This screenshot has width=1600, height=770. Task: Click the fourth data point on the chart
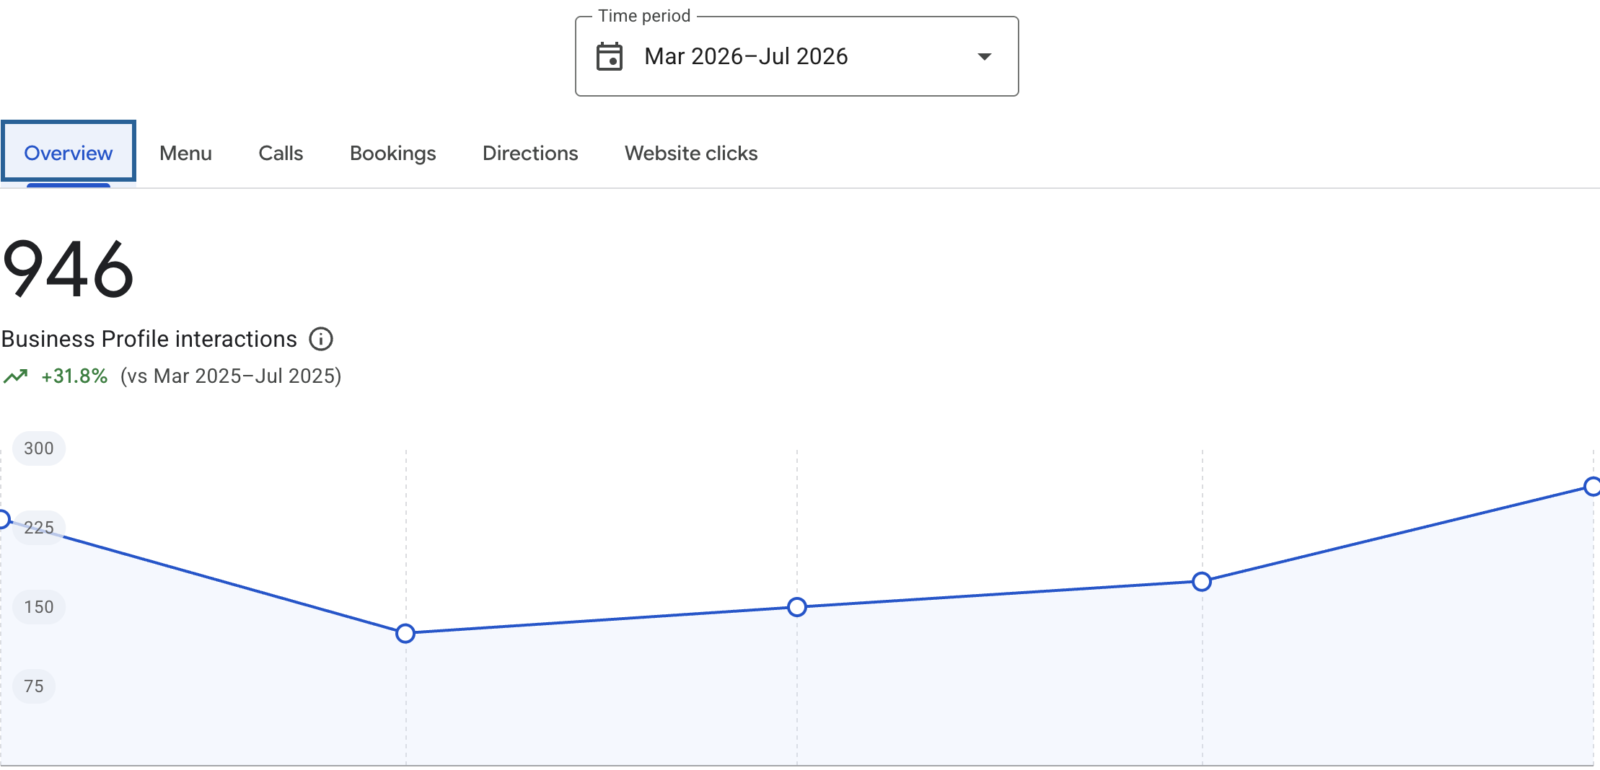point(1202,582)
